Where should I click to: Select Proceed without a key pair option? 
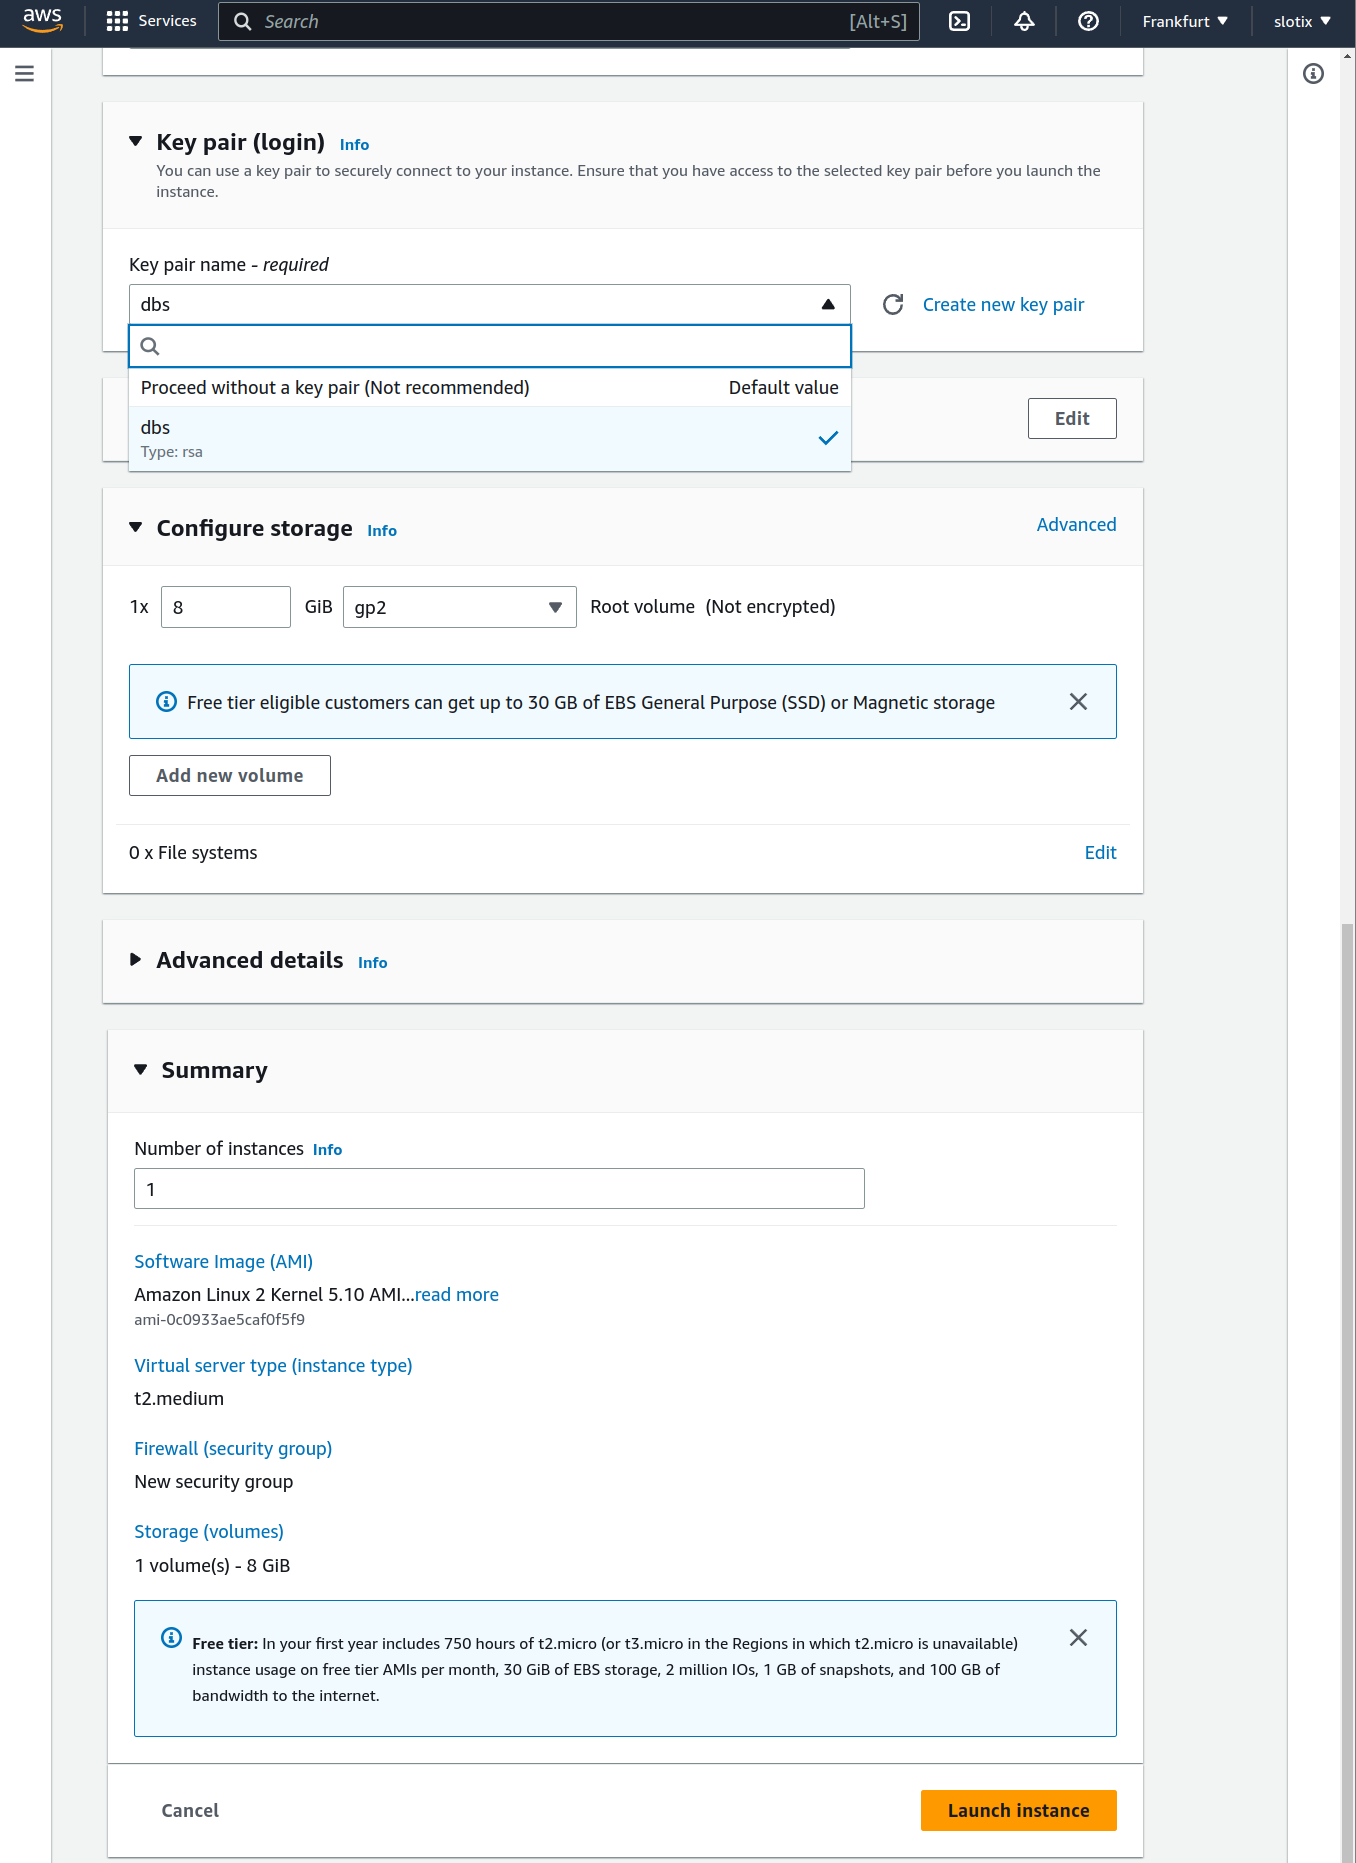pyautogui.click(x=490, y=387)
